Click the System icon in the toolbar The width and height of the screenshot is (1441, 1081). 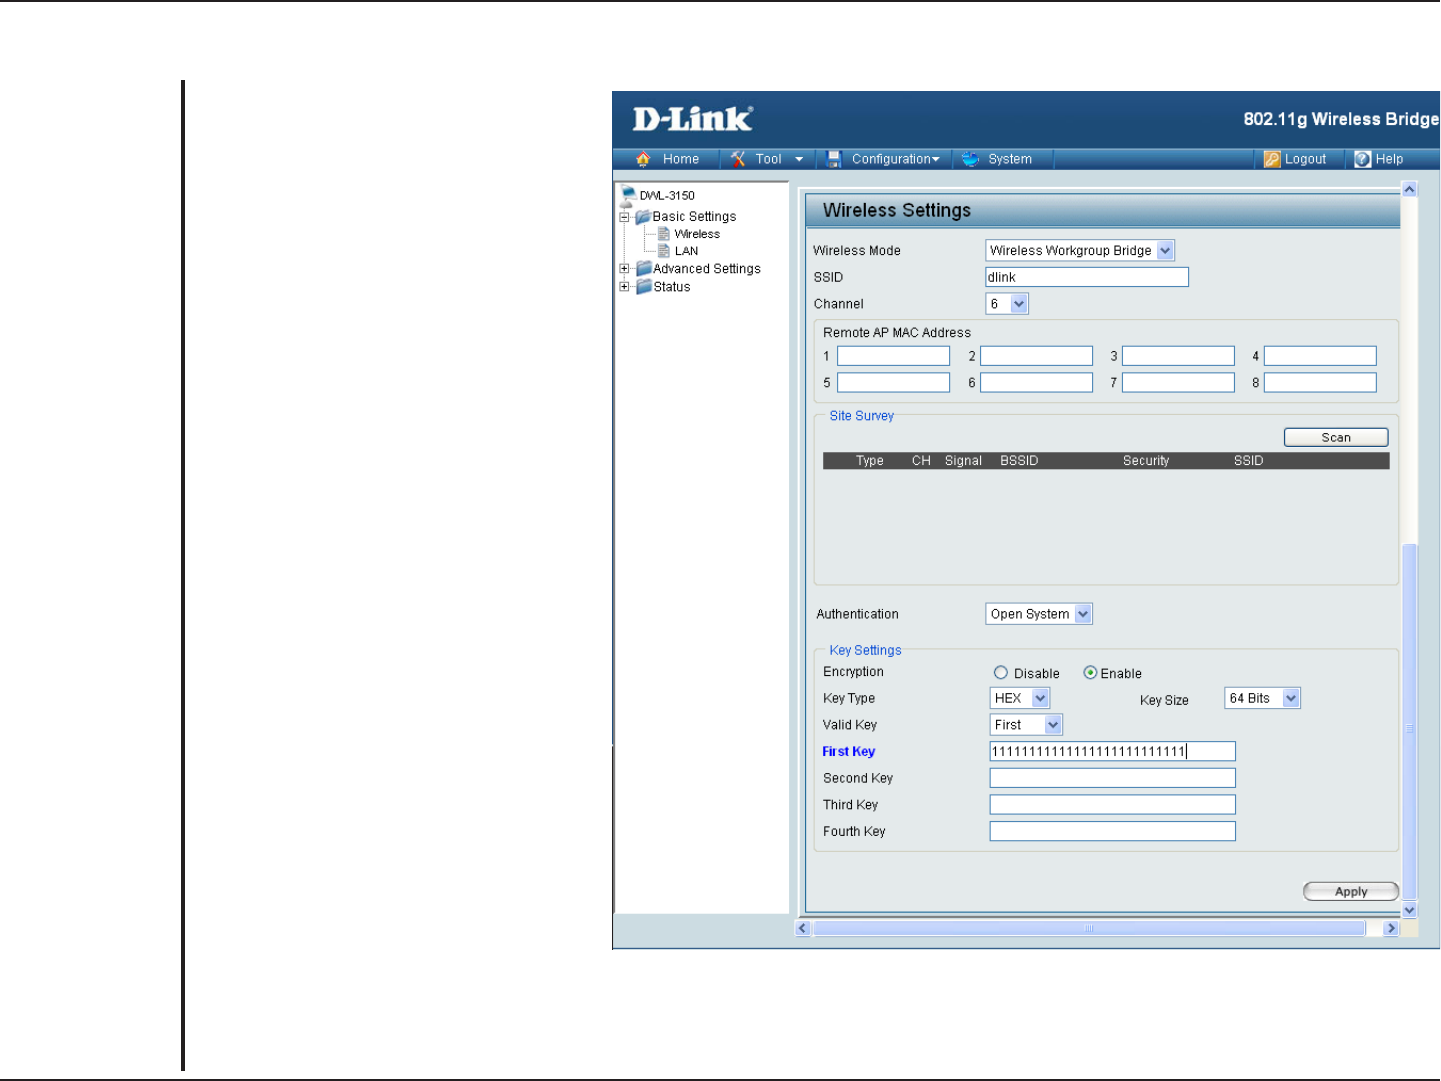click(970, 159)
